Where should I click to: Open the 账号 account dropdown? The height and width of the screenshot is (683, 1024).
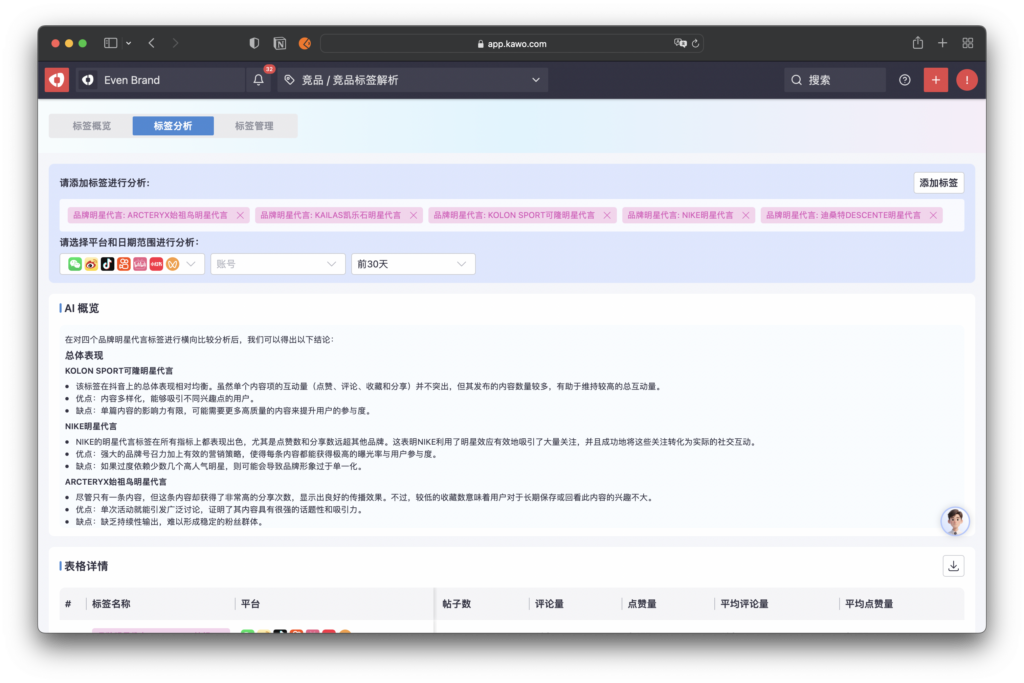(x=277, y=264)
